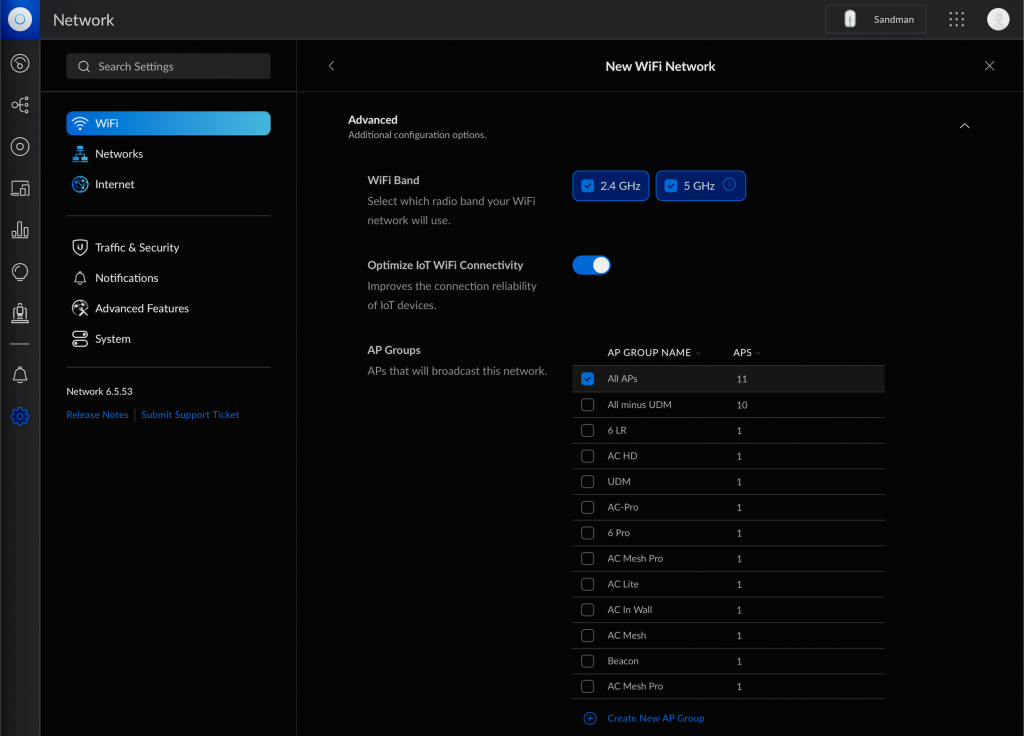This screenshot has width=1024, height=736.
Task: Uncheck the All APs group checkbox
Action: point(587,379)
